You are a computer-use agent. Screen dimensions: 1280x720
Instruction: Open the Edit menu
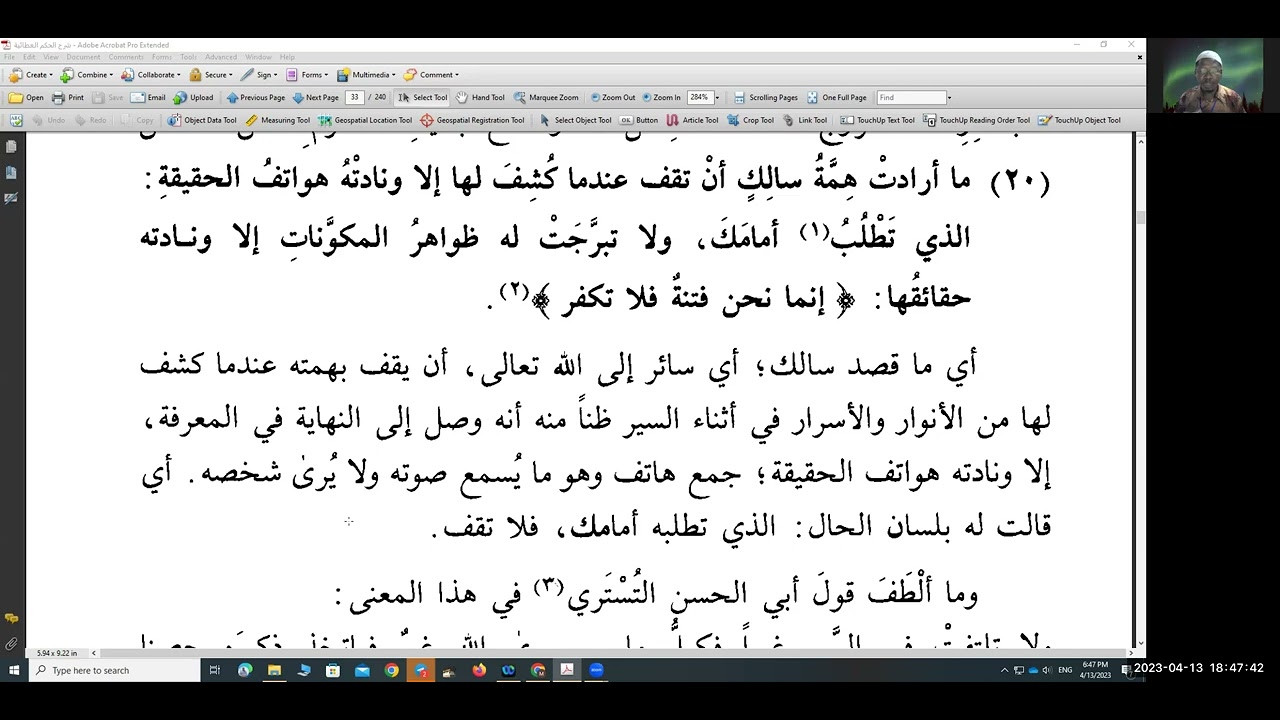29,57
